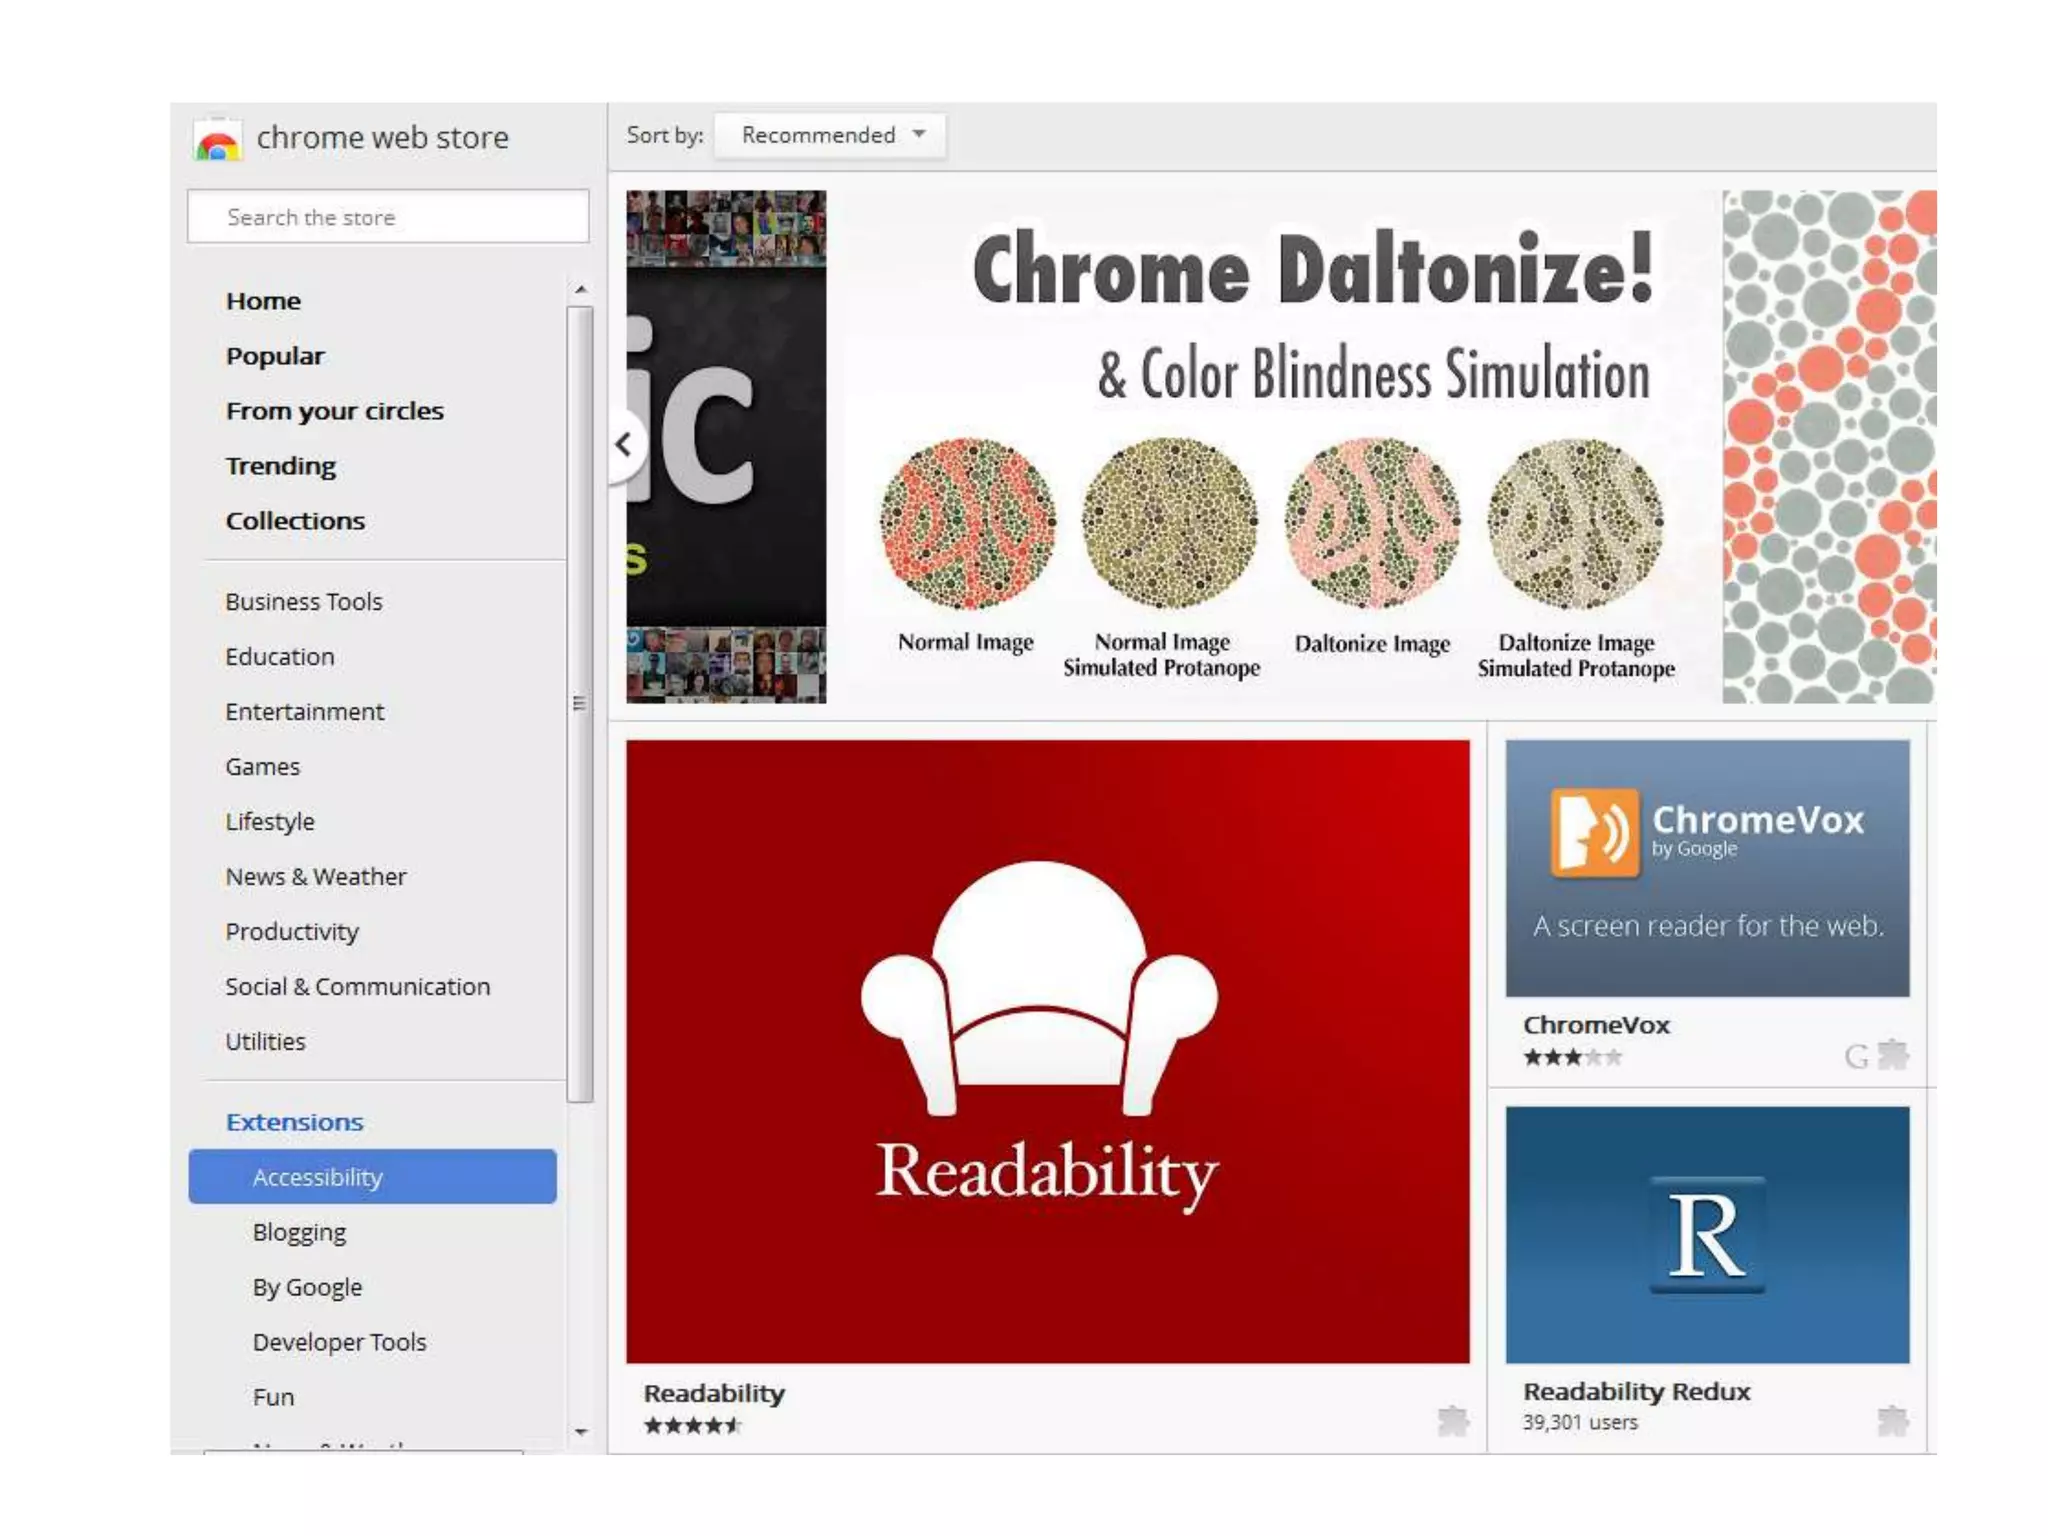
Task: Click puzzle piece icon on Readability tile
Action: coord(1452,1420)
